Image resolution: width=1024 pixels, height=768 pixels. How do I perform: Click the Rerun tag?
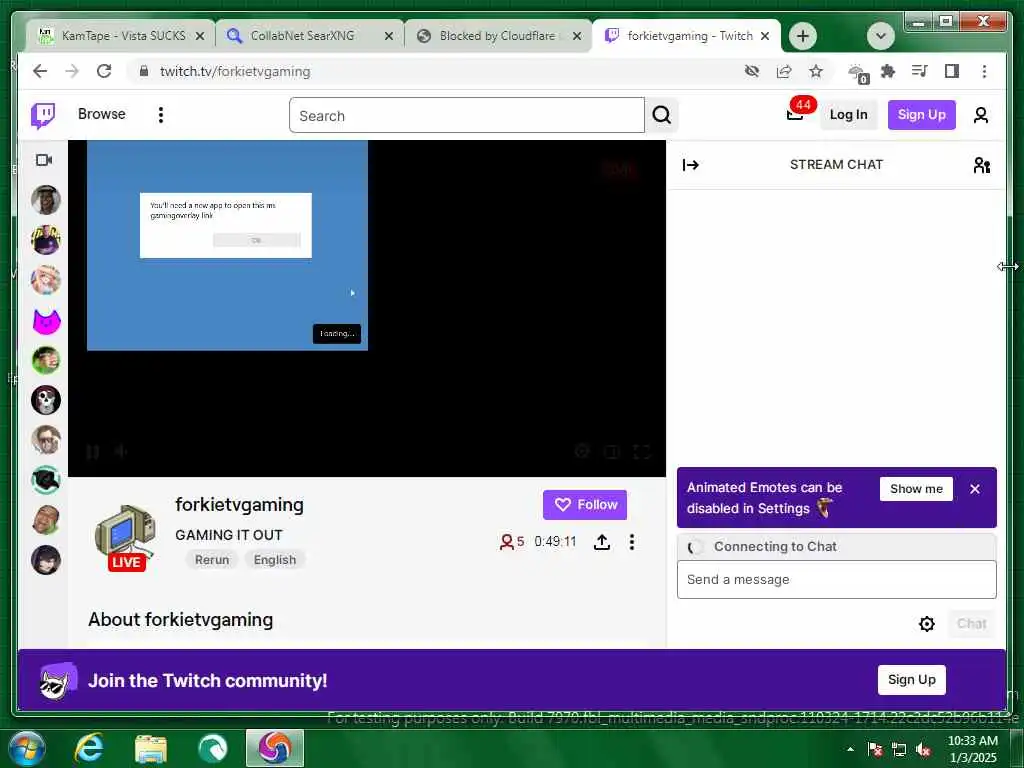click(212, 560)
